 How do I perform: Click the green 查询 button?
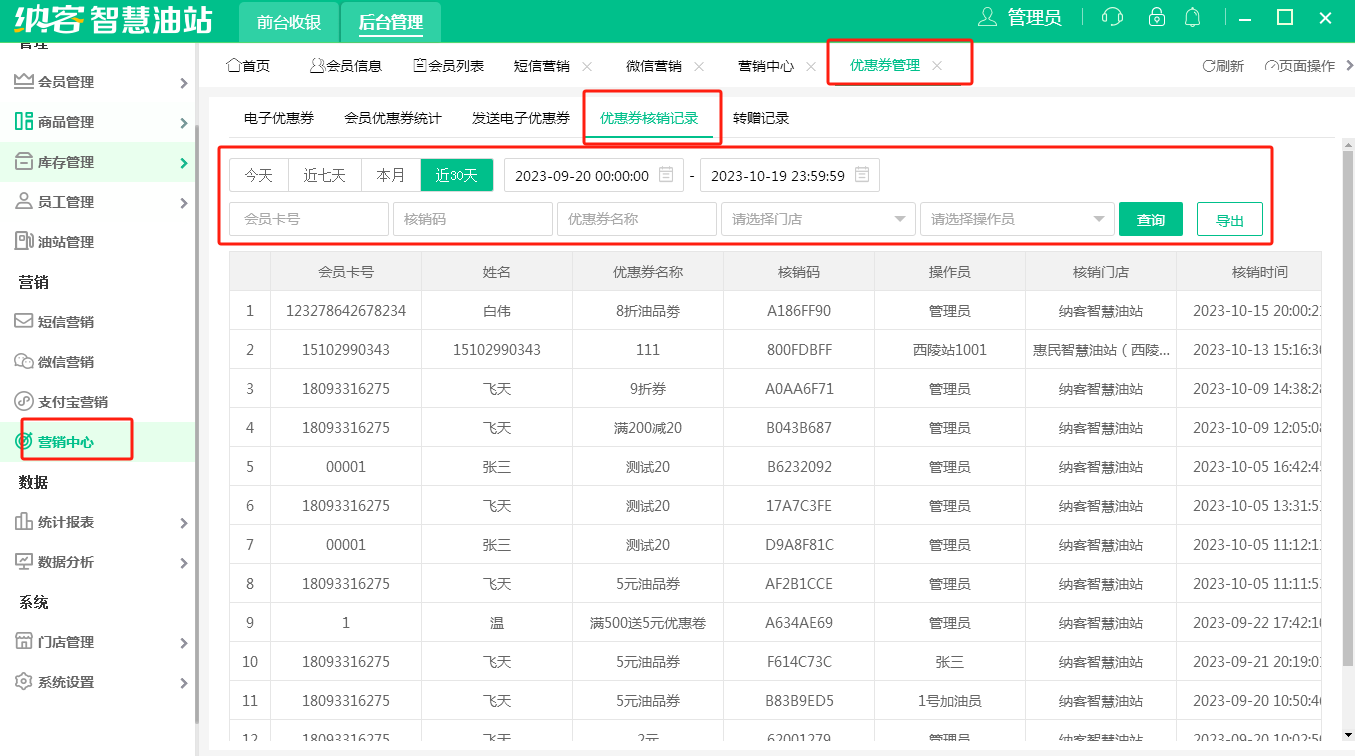[1151, 219]
